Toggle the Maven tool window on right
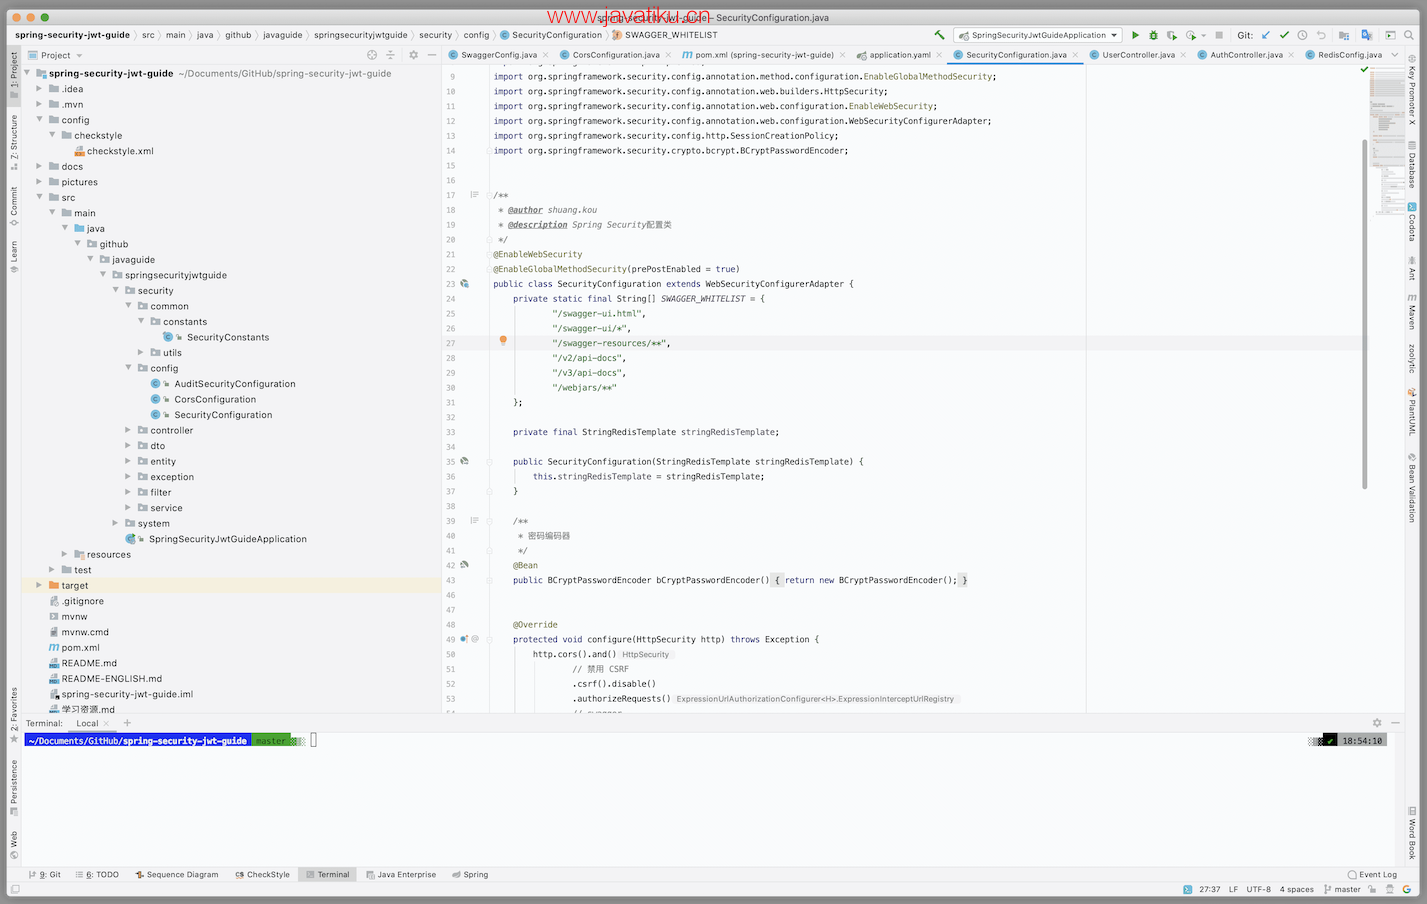This screenshot has width=1427, height=904. (1412, 313)
